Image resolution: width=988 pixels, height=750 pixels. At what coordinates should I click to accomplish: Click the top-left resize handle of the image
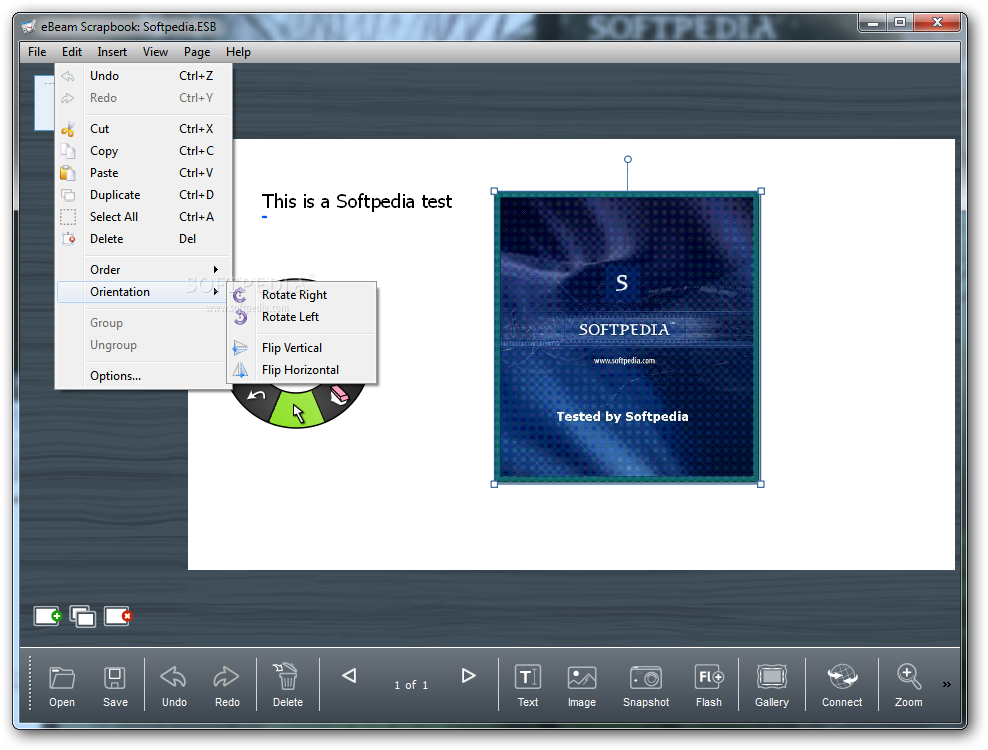coord(494,191)
